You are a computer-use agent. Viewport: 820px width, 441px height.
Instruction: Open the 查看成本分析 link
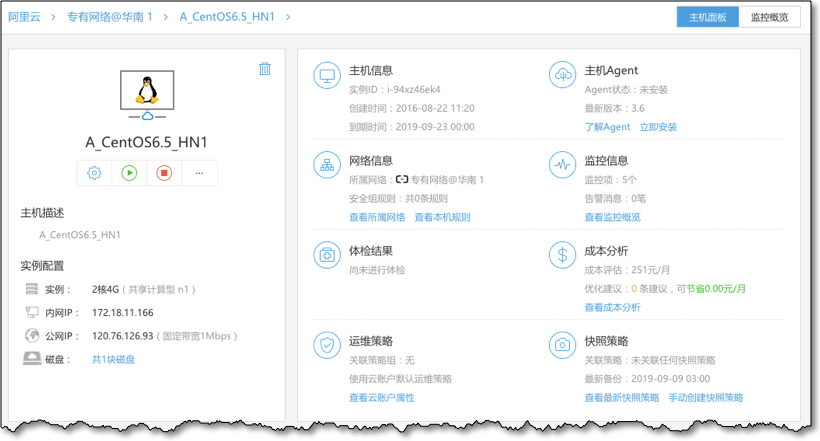click(612, 307)
